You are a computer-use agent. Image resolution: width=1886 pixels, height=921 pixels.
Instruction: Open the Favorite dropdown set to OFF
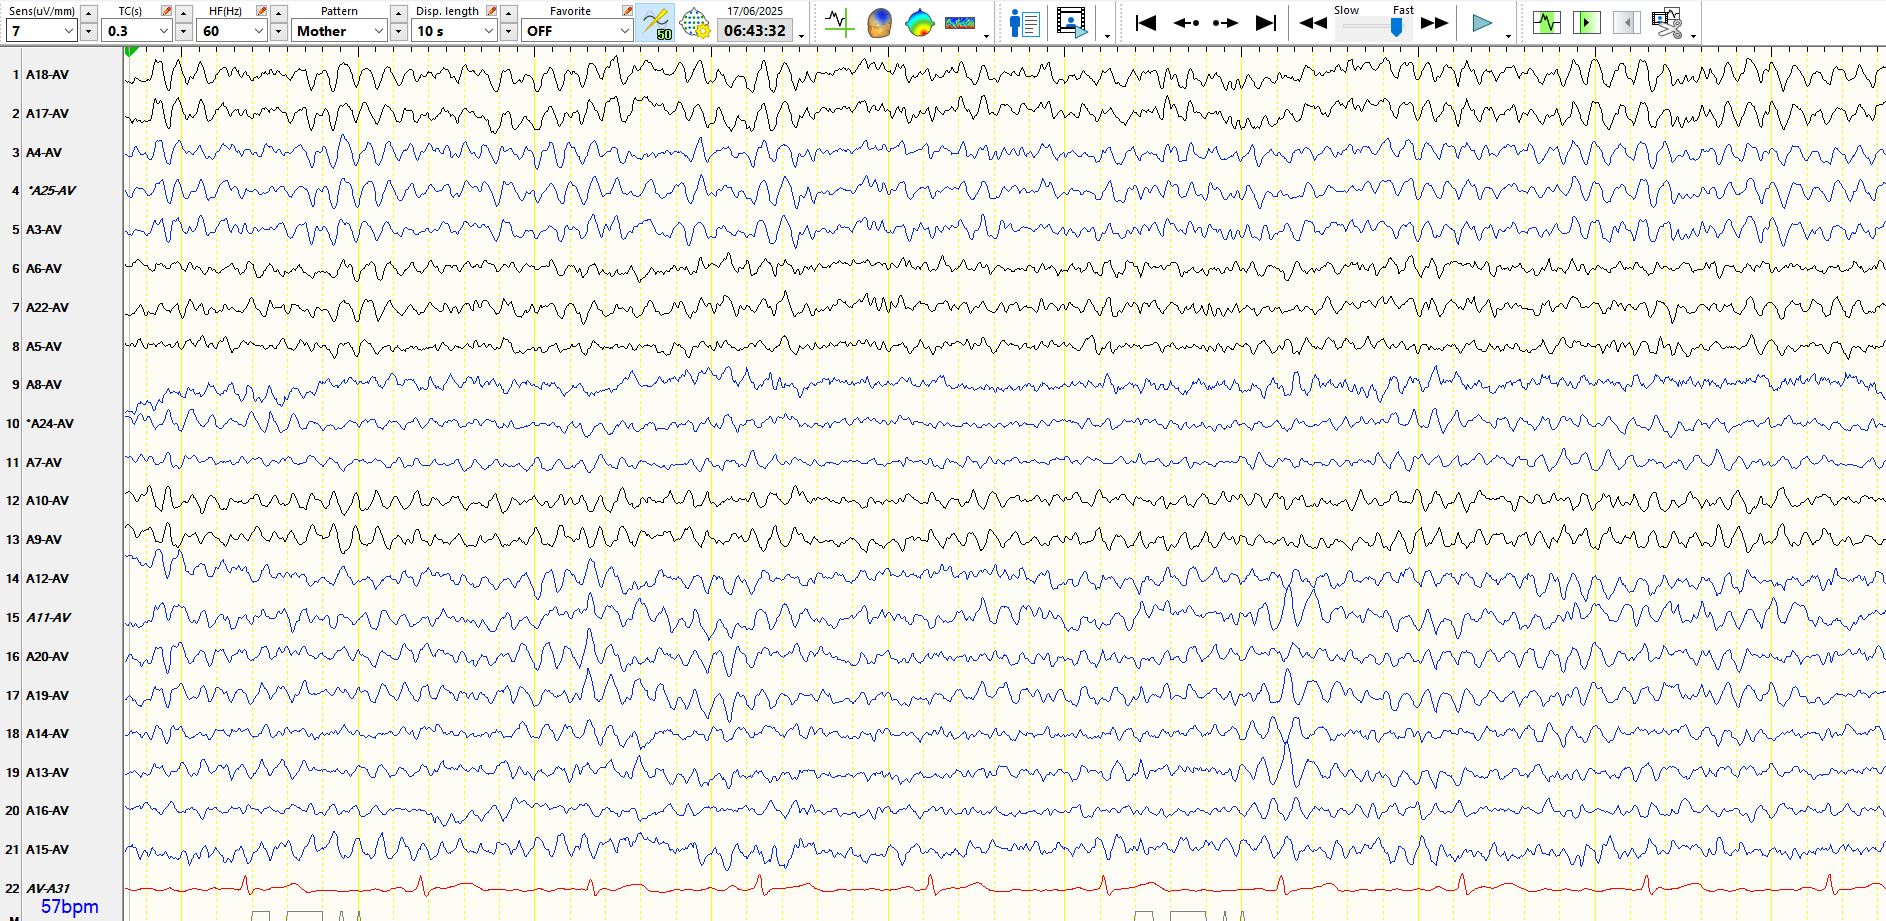pos(623,31)
